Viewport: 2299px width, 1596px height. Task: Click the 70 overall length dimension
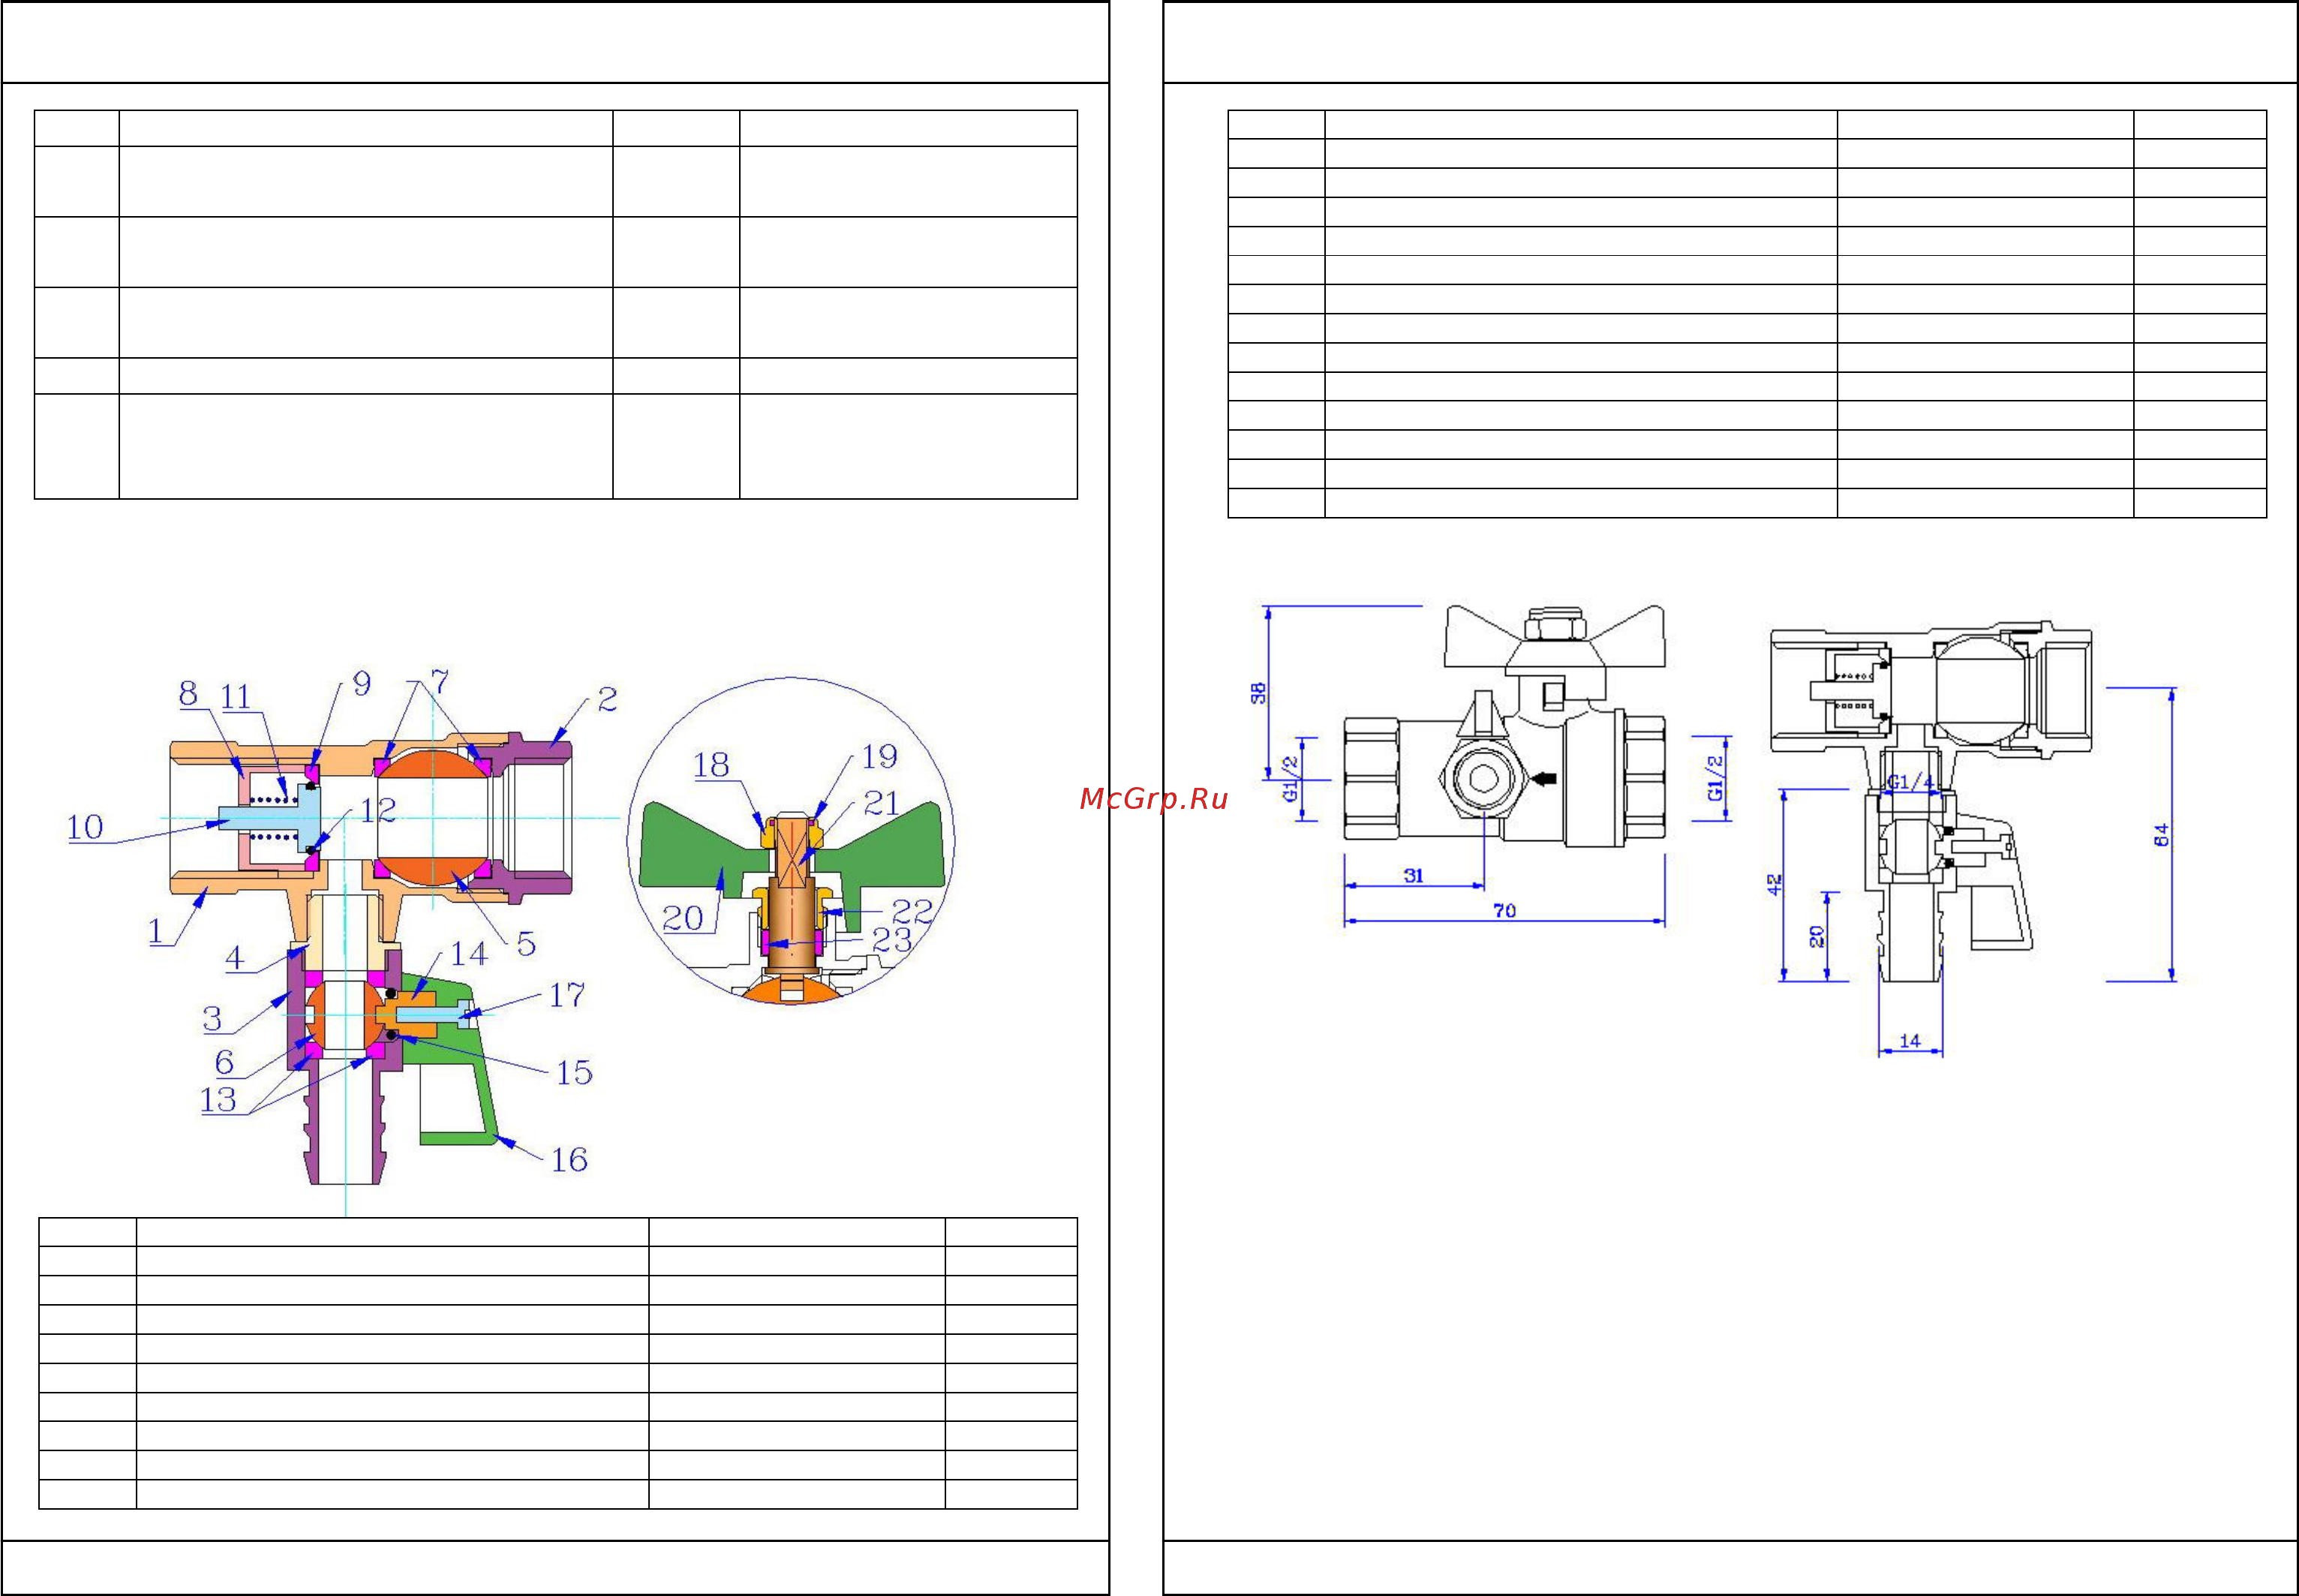(1504, 910)
